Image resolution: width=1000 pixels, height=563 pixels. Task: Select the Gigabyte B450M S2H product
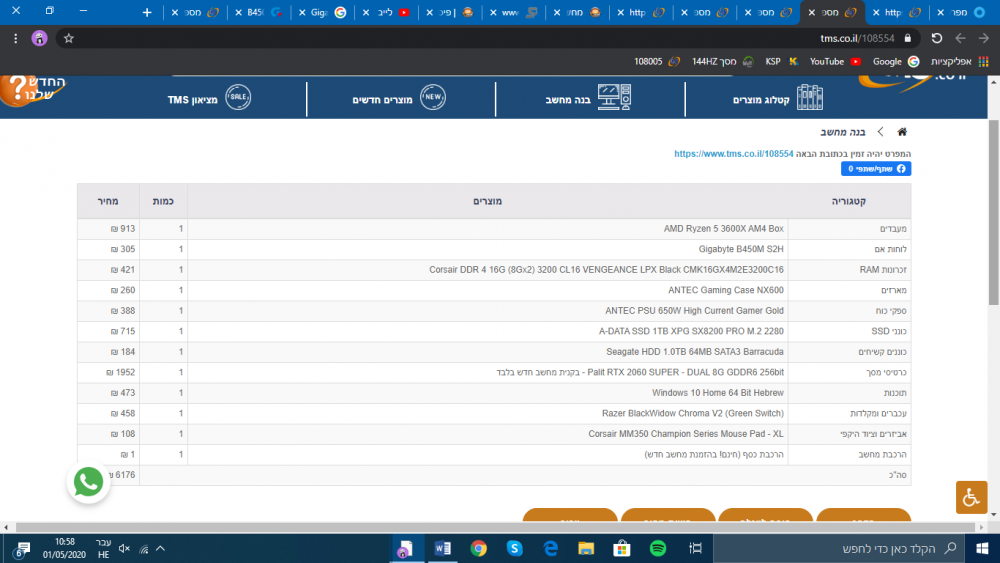coord(740,249)
